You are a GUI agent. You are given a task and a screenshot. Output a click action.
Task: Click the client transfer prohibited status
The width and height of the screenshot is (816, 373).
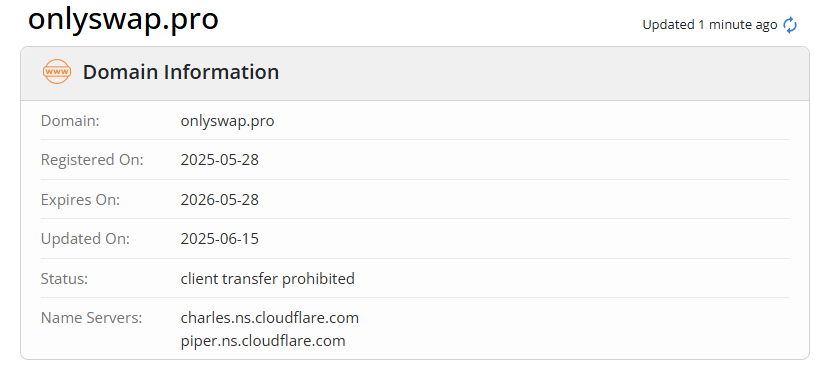pos(267,279)
